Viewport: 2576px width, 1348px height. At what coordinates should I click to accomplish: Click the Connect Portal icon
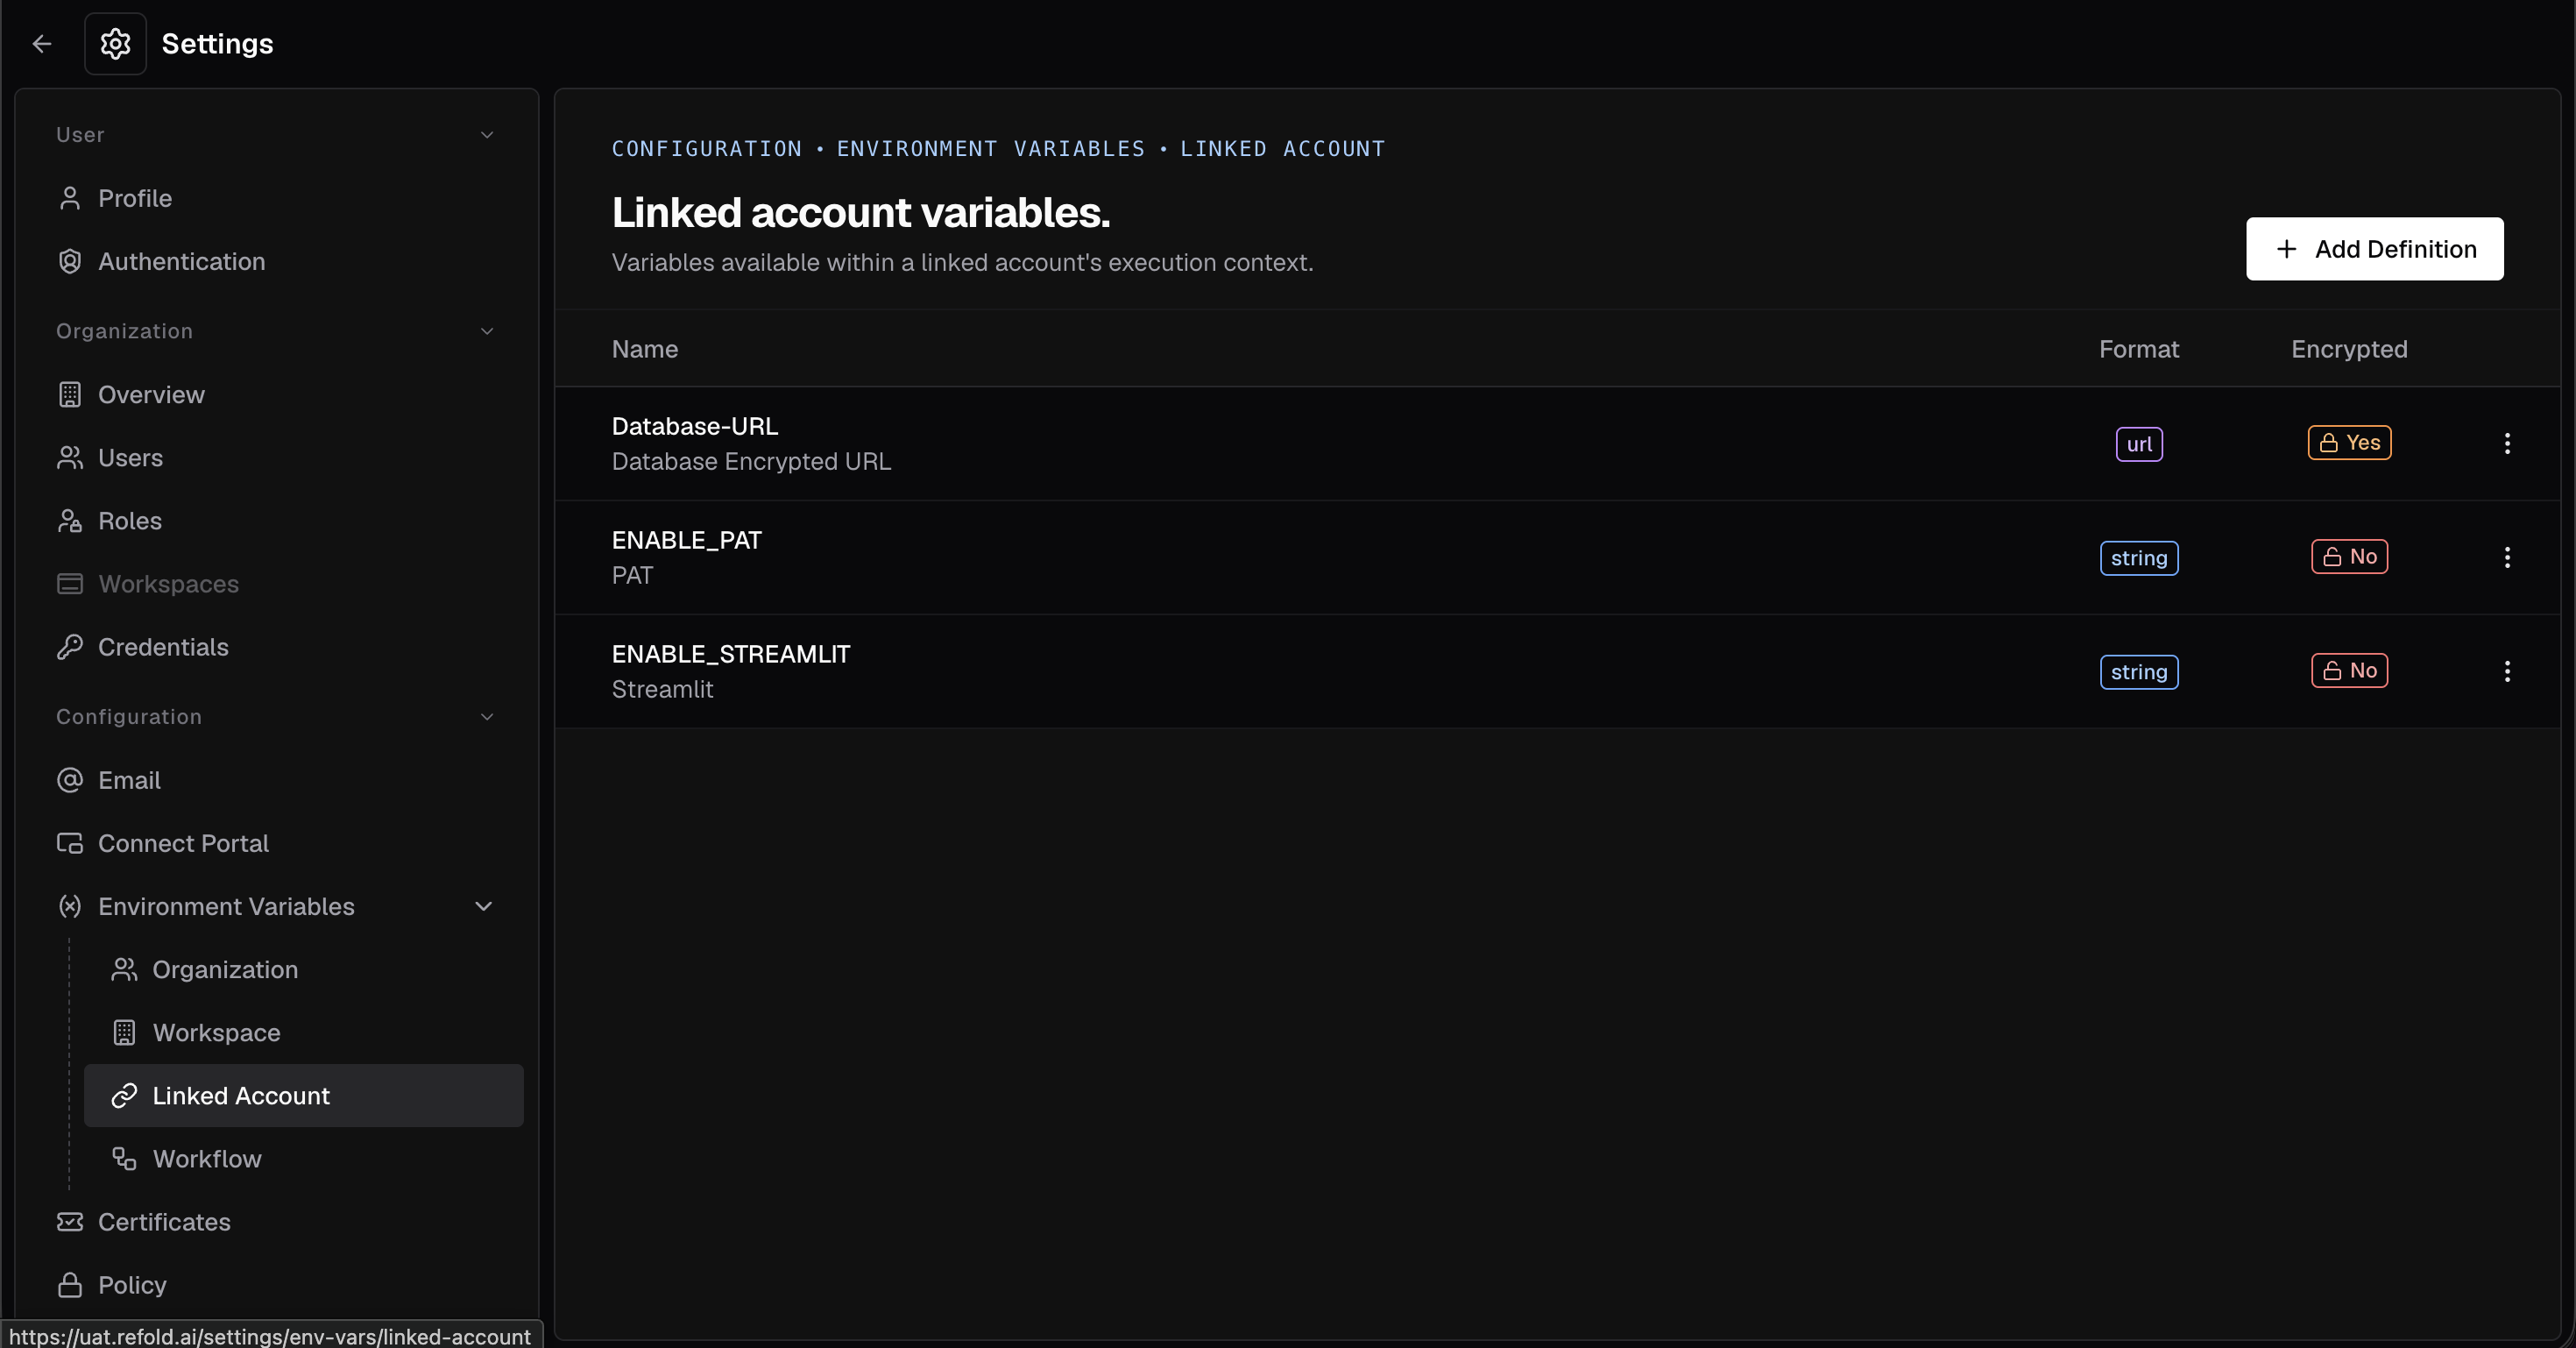tap(69, 842)
